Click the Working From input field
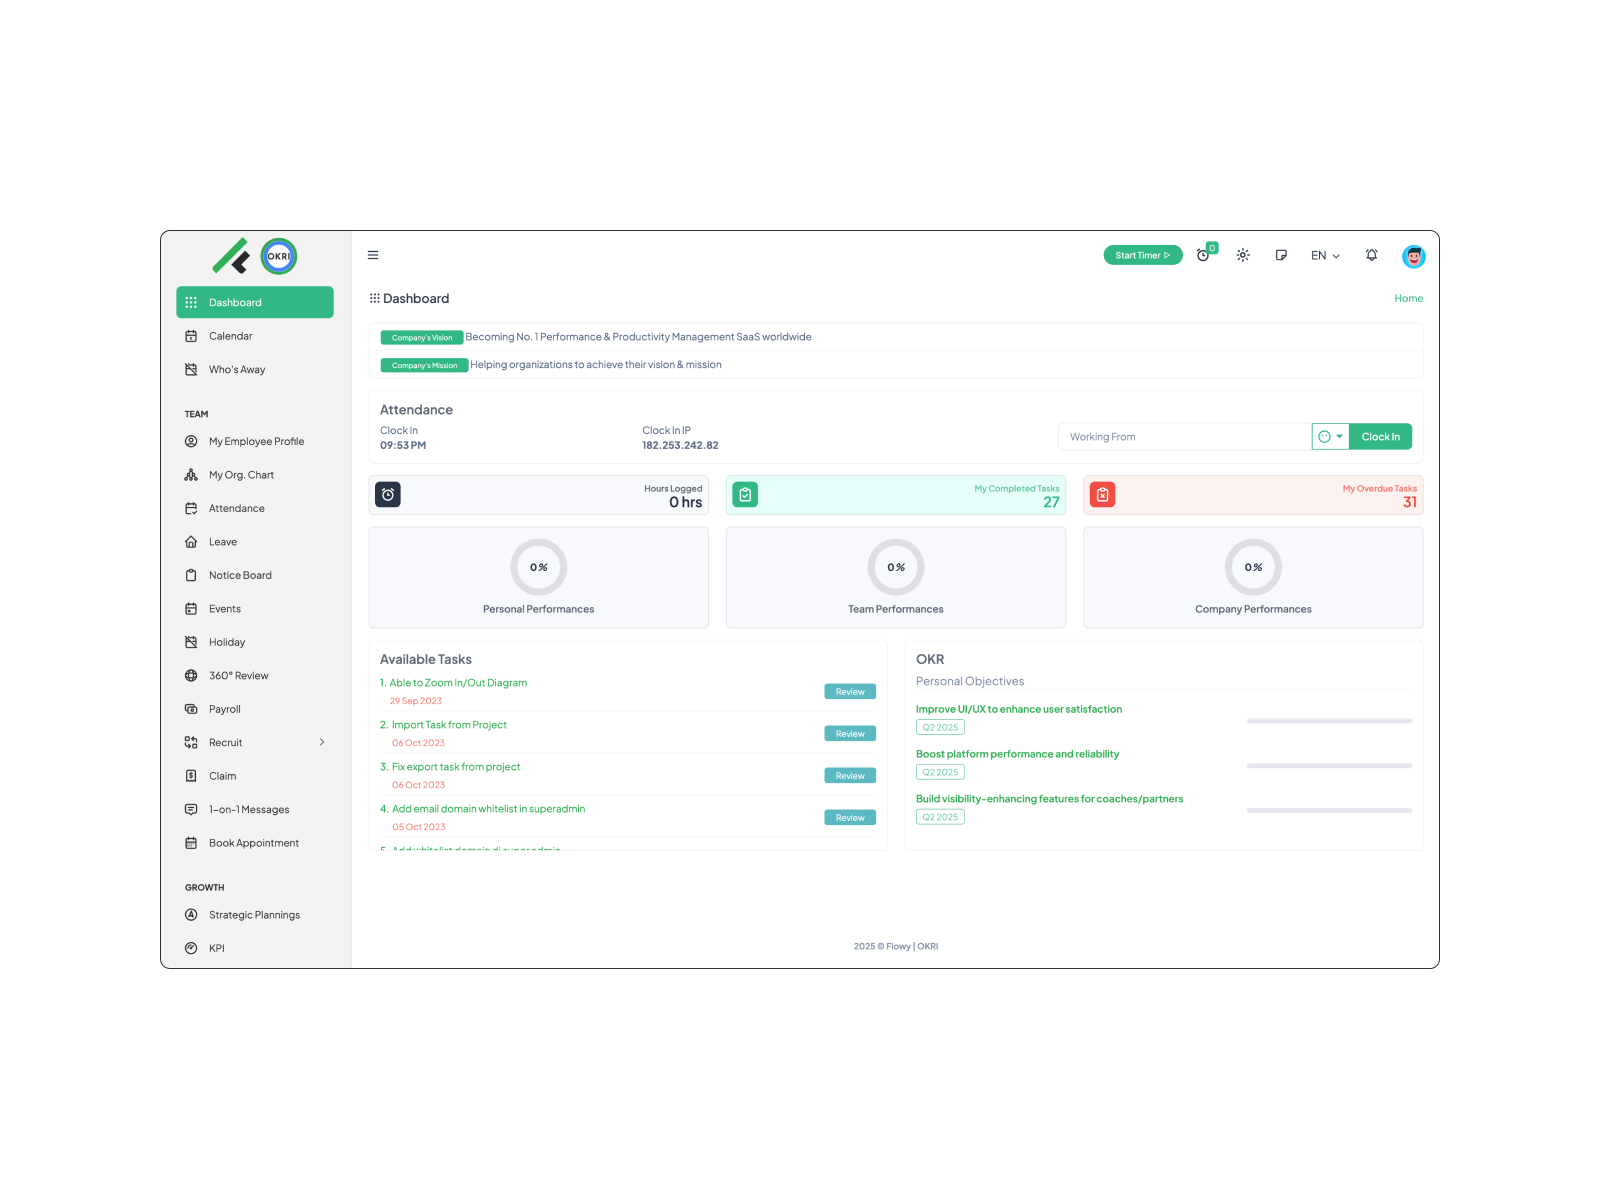 point(1184,437)
